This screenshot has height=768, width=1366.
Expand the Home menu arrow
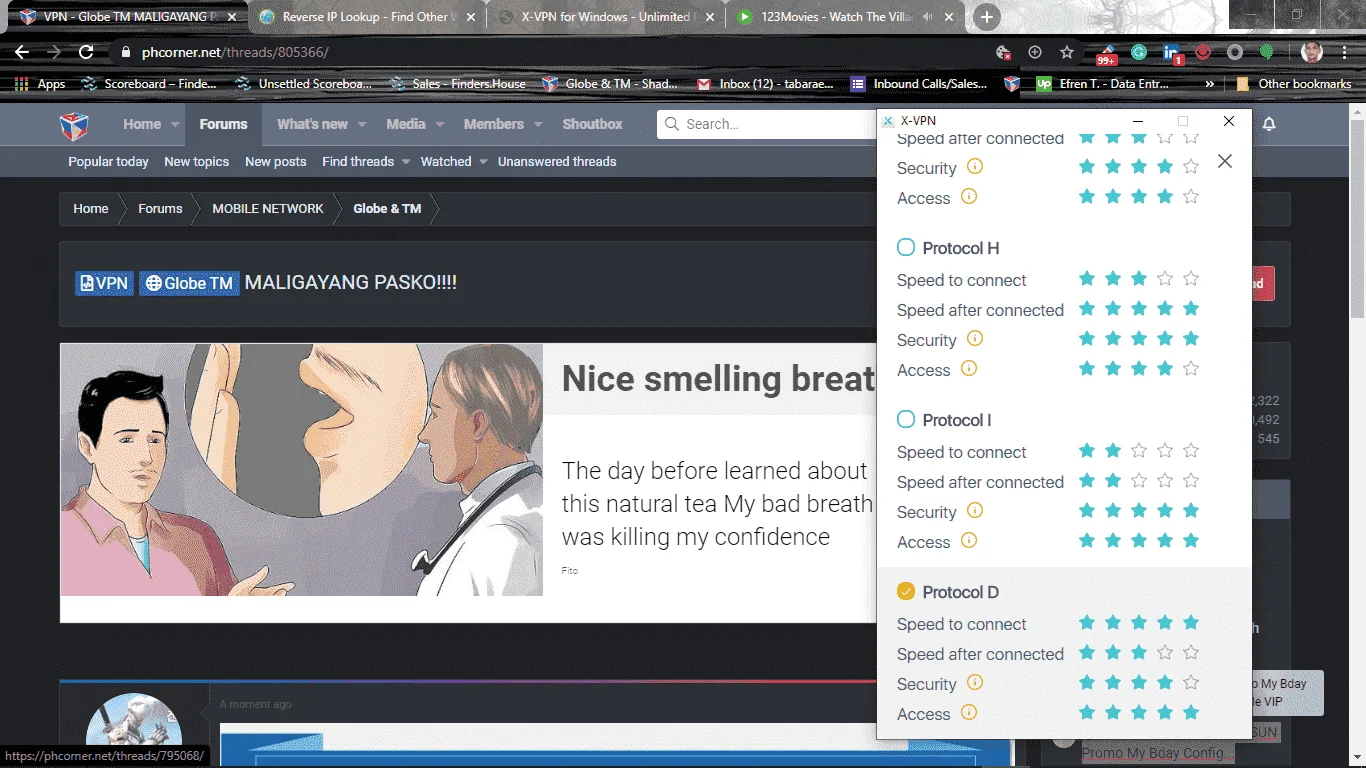(x=175, y=125)
